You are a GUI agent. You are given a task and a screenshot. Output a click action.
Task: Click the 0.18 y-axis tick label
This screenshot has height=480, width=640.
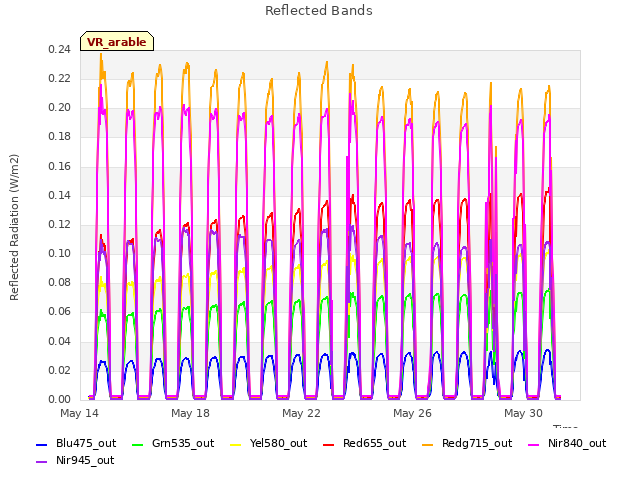point(60,137)
